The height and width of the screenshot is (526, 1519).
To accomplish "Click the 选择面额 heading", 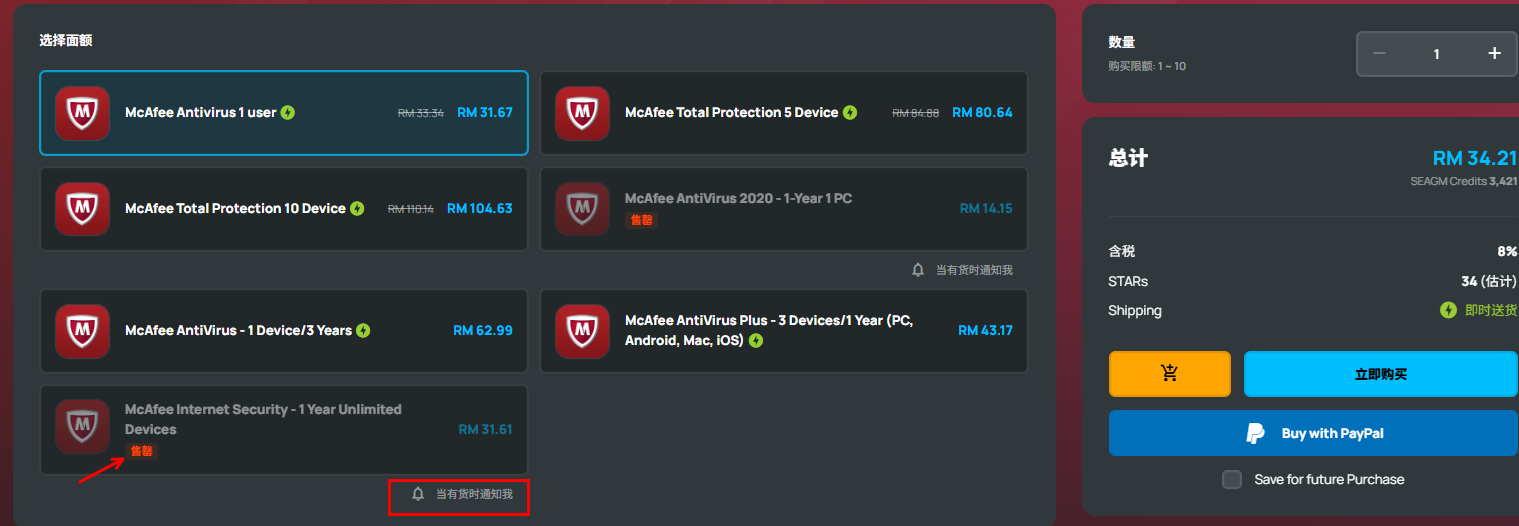I will (x=66, y=41).
